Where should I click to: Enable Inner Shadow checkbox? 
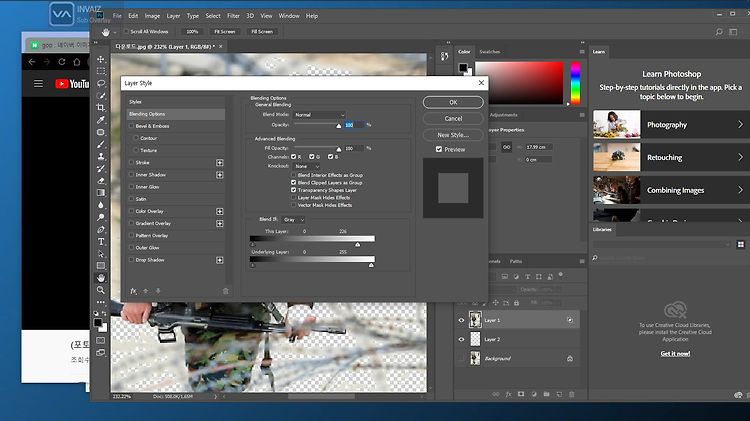132,175
